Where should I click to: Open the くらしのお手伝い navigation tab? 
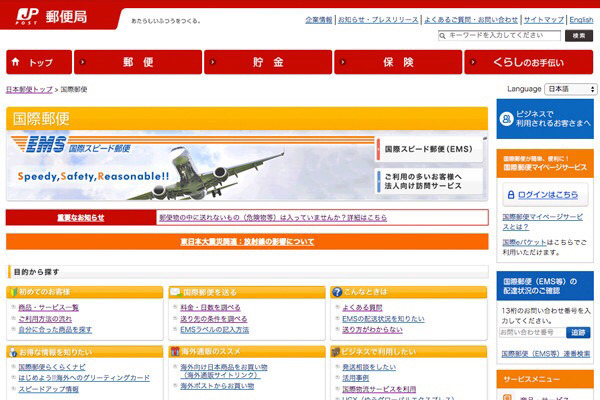pyautogui.click(x=528, y=62)
